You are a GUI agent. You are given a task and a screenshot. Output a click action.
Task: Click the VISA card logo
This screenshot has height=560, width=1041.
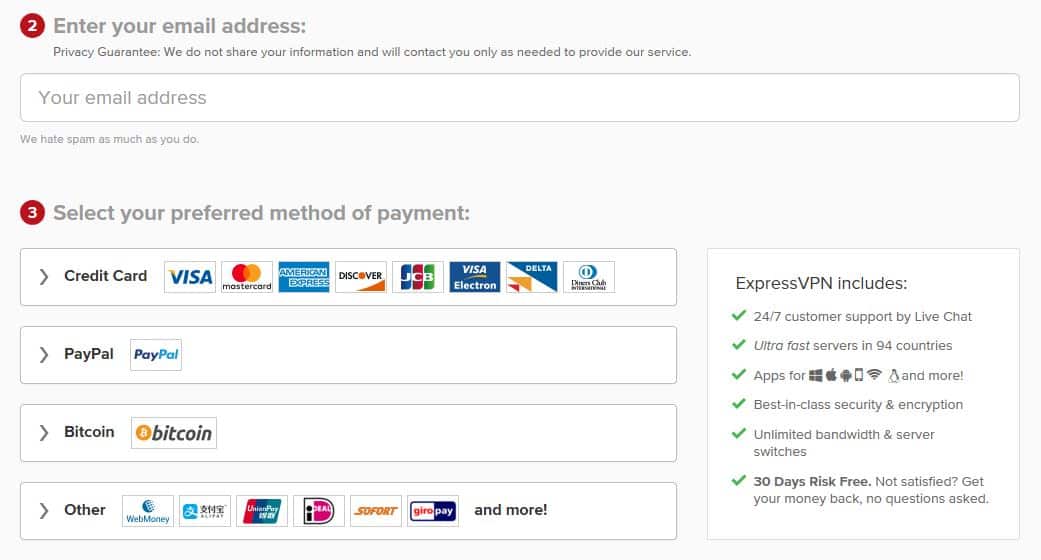click(x=190, y=277)
